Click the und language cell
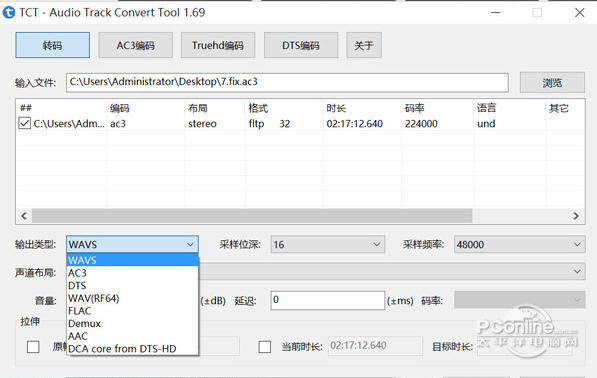597x378 pixels. point(486,124)
